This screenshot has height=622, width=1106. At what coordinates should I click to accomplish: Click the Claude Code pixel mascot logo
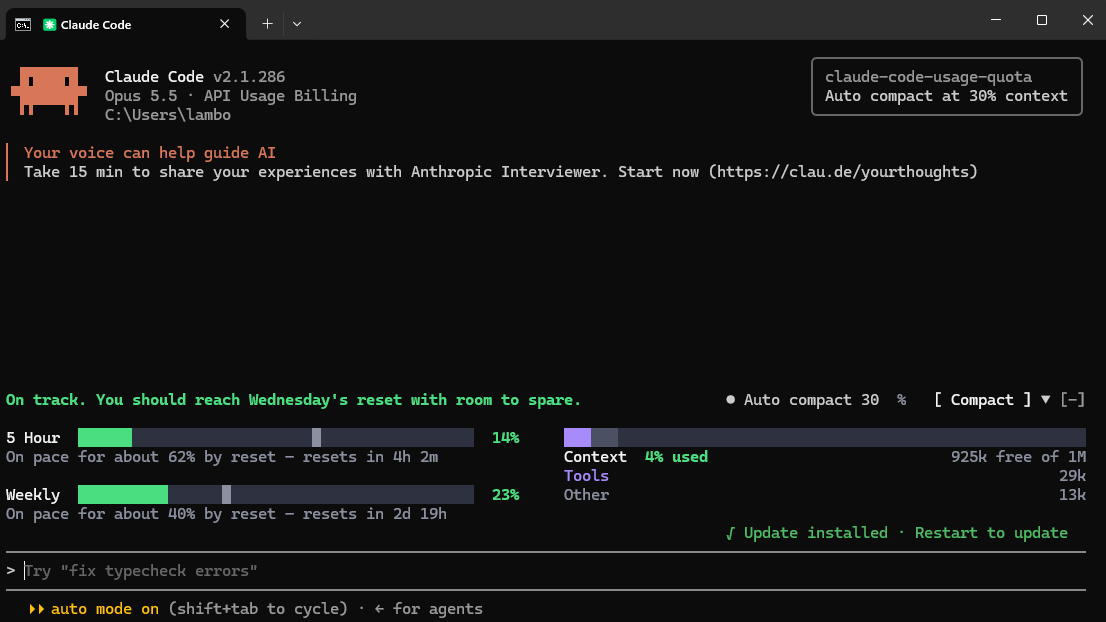(x=49, y=91)
